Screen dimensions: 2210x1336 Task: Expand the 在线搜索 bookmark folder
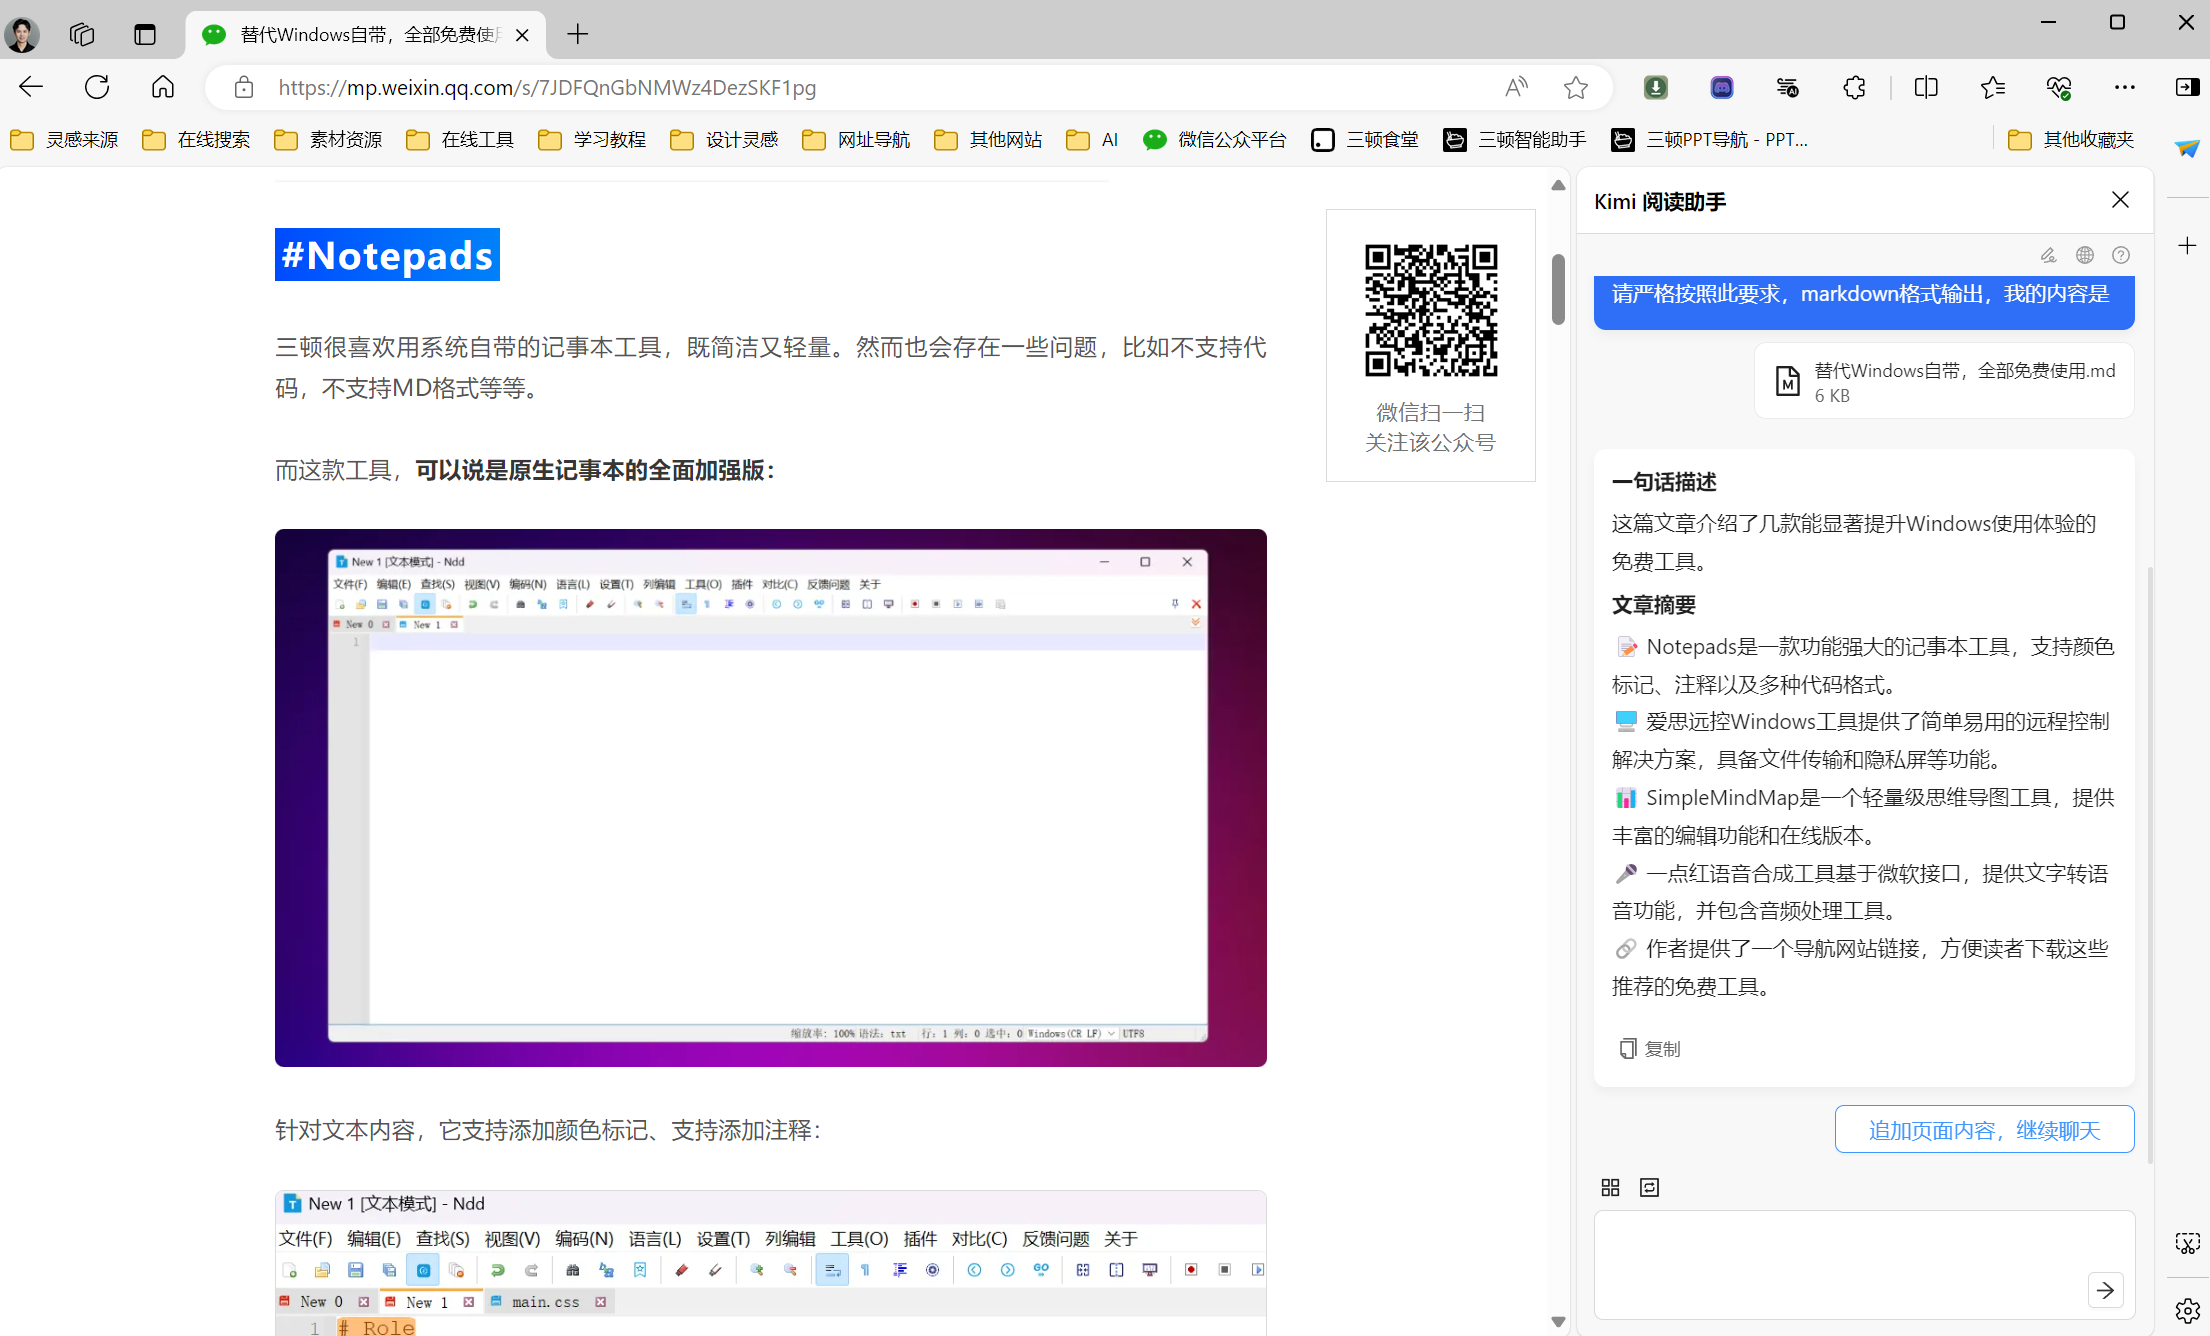(x=196, y=139)
